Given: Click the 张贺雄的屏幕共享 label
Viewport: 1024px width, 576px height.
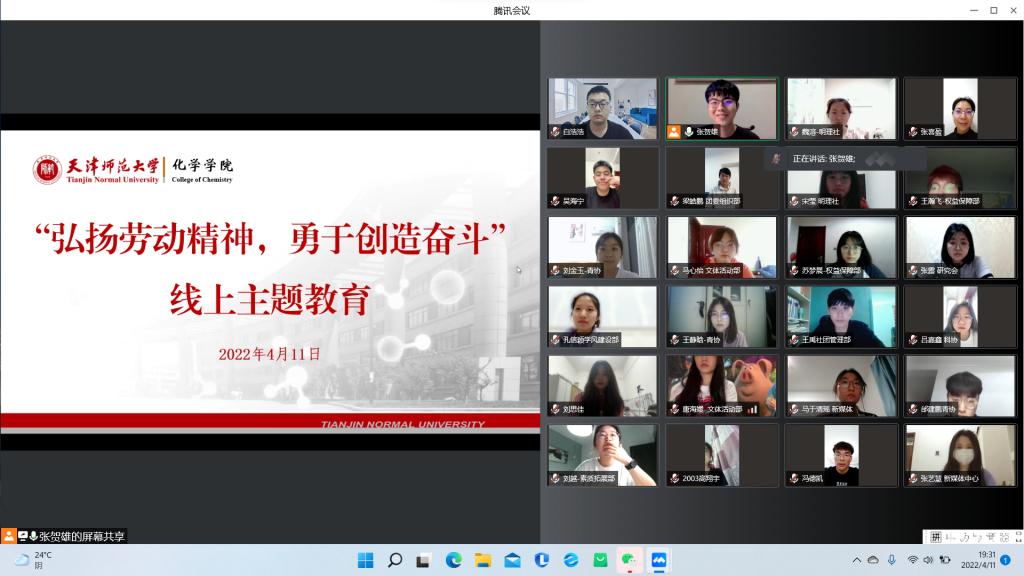Looking at the screenshot, I should point(84,536).
